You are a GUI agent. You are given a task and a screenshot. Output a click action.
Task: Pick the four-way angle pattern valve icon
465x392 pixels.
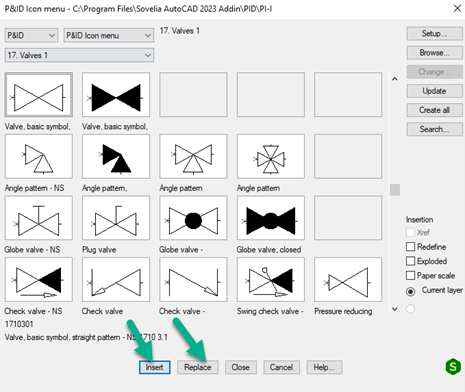tap(271, 156)
